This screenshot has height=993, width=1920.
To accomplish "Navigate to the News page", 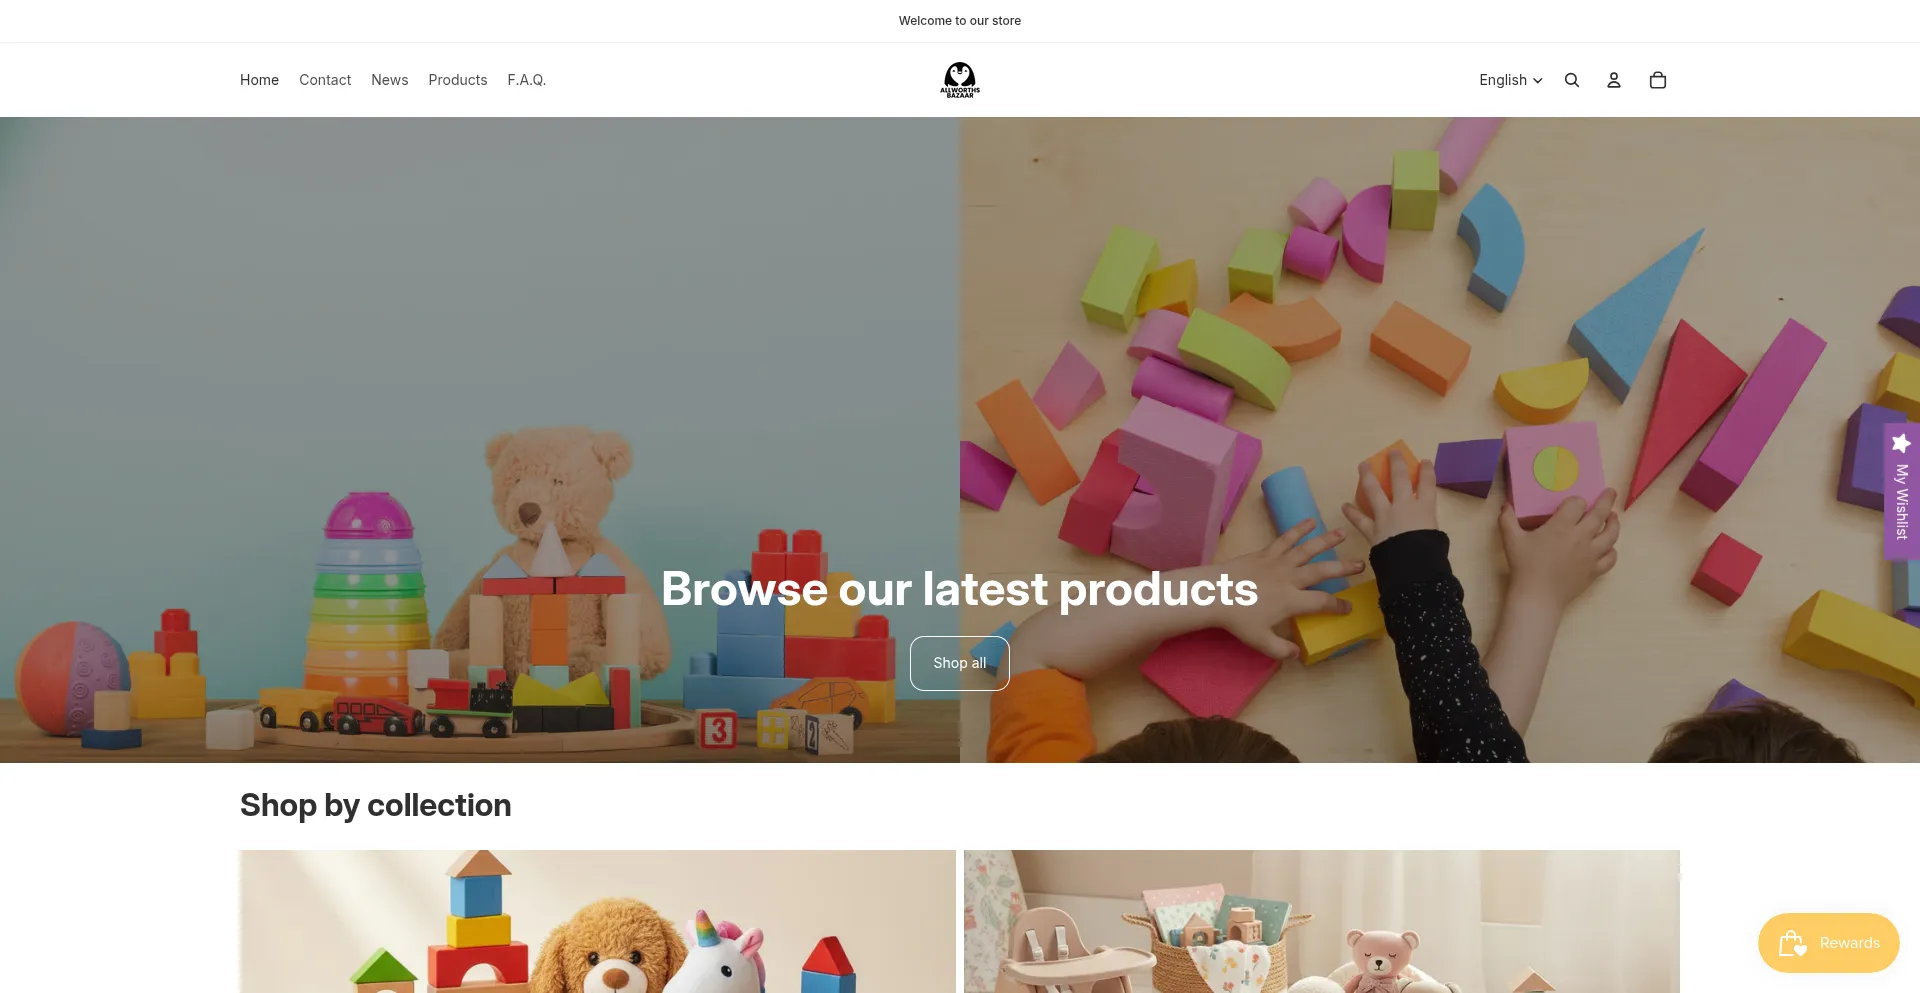I will 389,80.
